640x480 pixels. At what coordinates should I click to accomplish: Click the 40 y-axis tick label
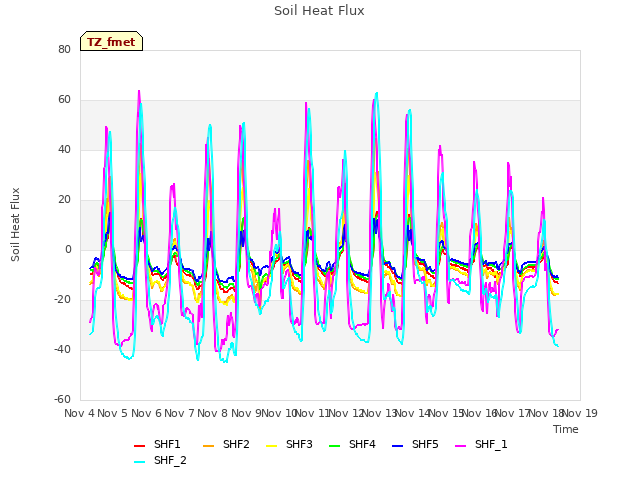click(64, 149)
